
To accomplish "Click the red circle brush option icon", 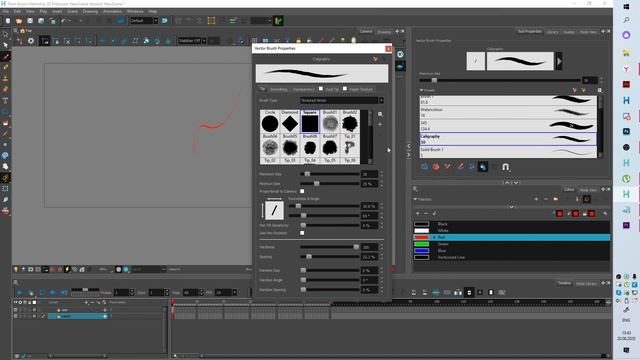I will [x=436, y=167].
